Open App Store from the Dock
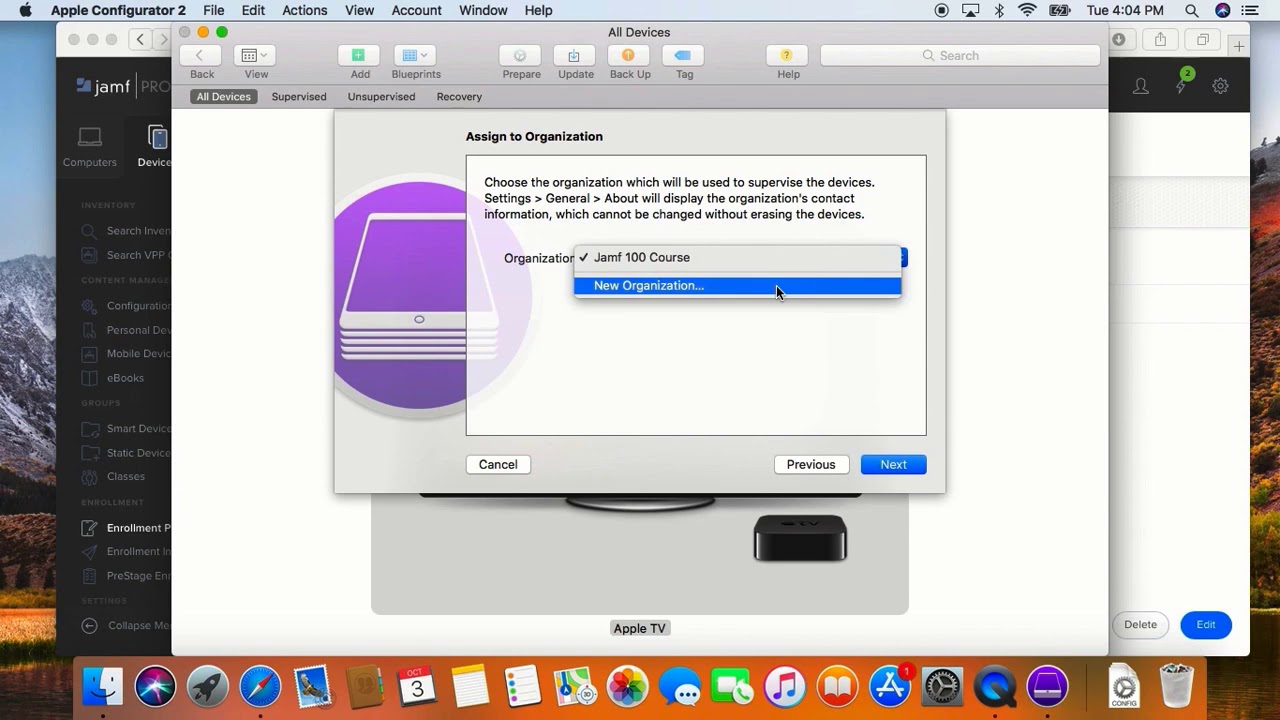This screenshot has width=1280, height=720. pos(890,687)
